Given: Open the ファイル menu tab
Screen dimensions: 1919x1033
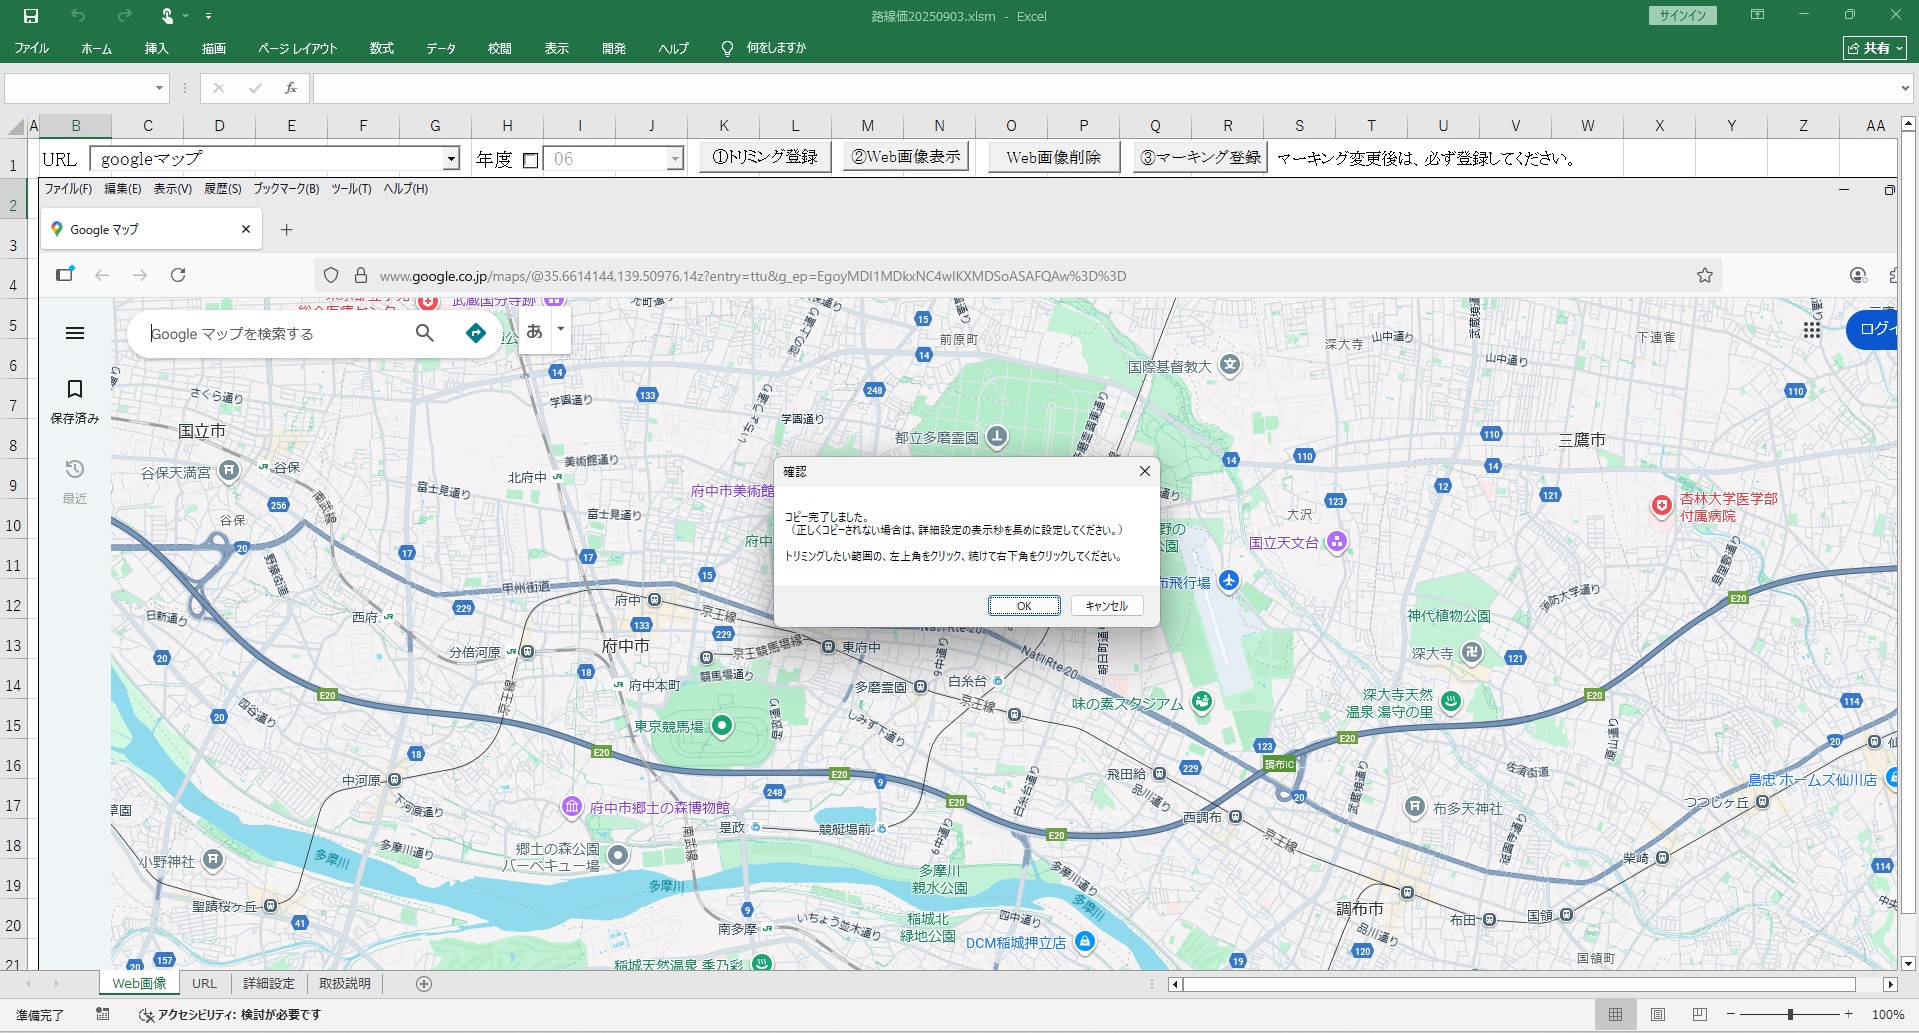Looking at the screenshot, I should pos(31,48).
